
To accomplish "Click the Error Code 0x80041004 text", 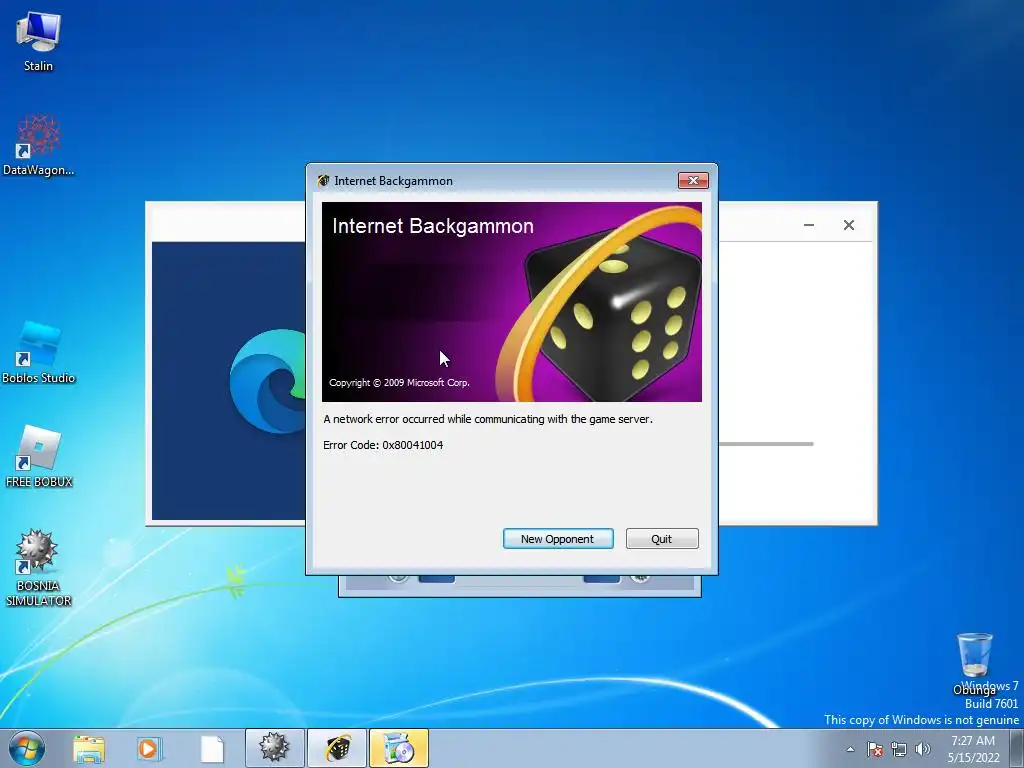I will coord(383,445).
